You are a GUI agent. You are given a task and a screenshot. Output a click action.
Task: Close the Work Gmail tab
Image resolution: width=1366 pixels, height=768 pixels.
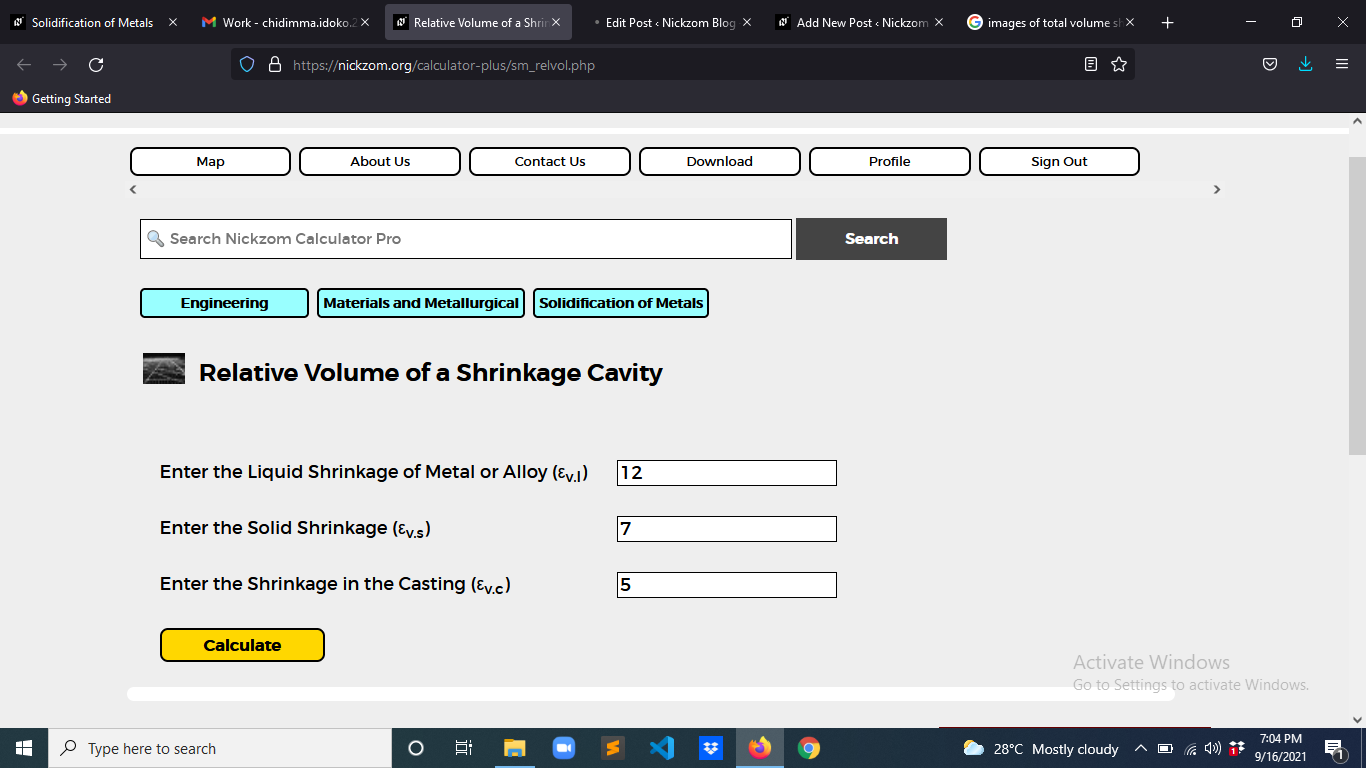pos(364,22)
